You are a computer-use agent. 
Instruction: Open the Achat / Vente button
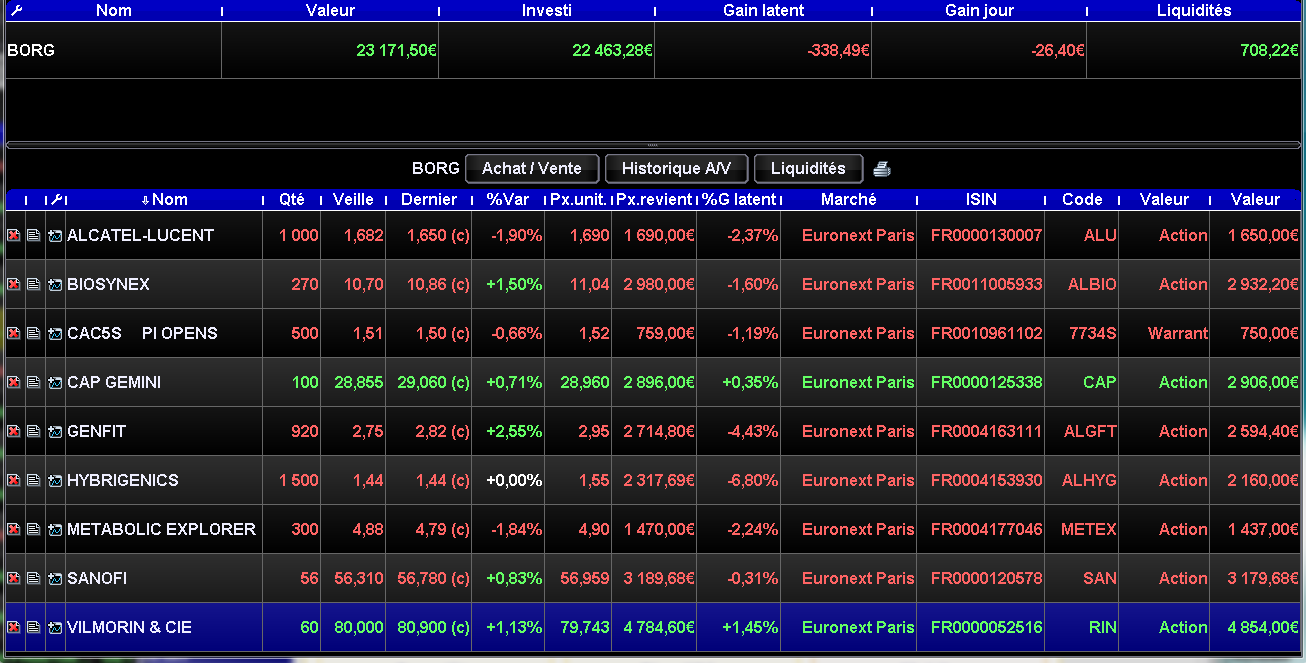pyautogui.click(x=532, y=168)
